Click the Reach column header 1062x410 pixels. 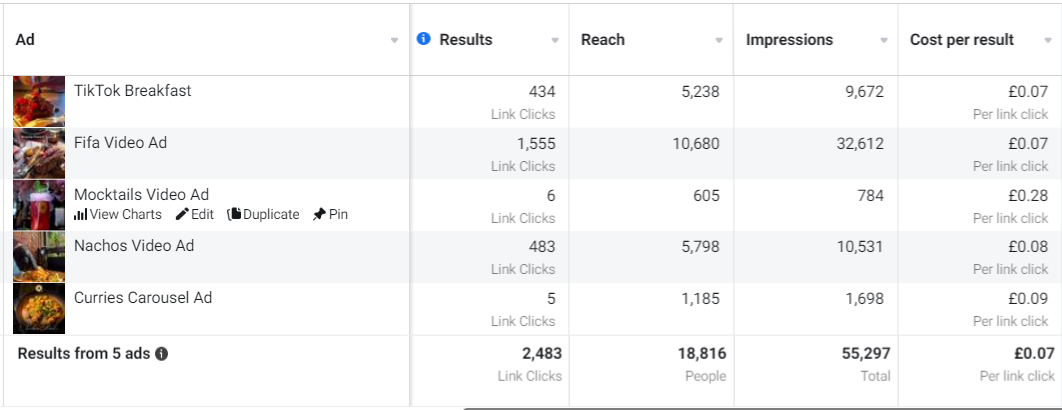point(603,40)
